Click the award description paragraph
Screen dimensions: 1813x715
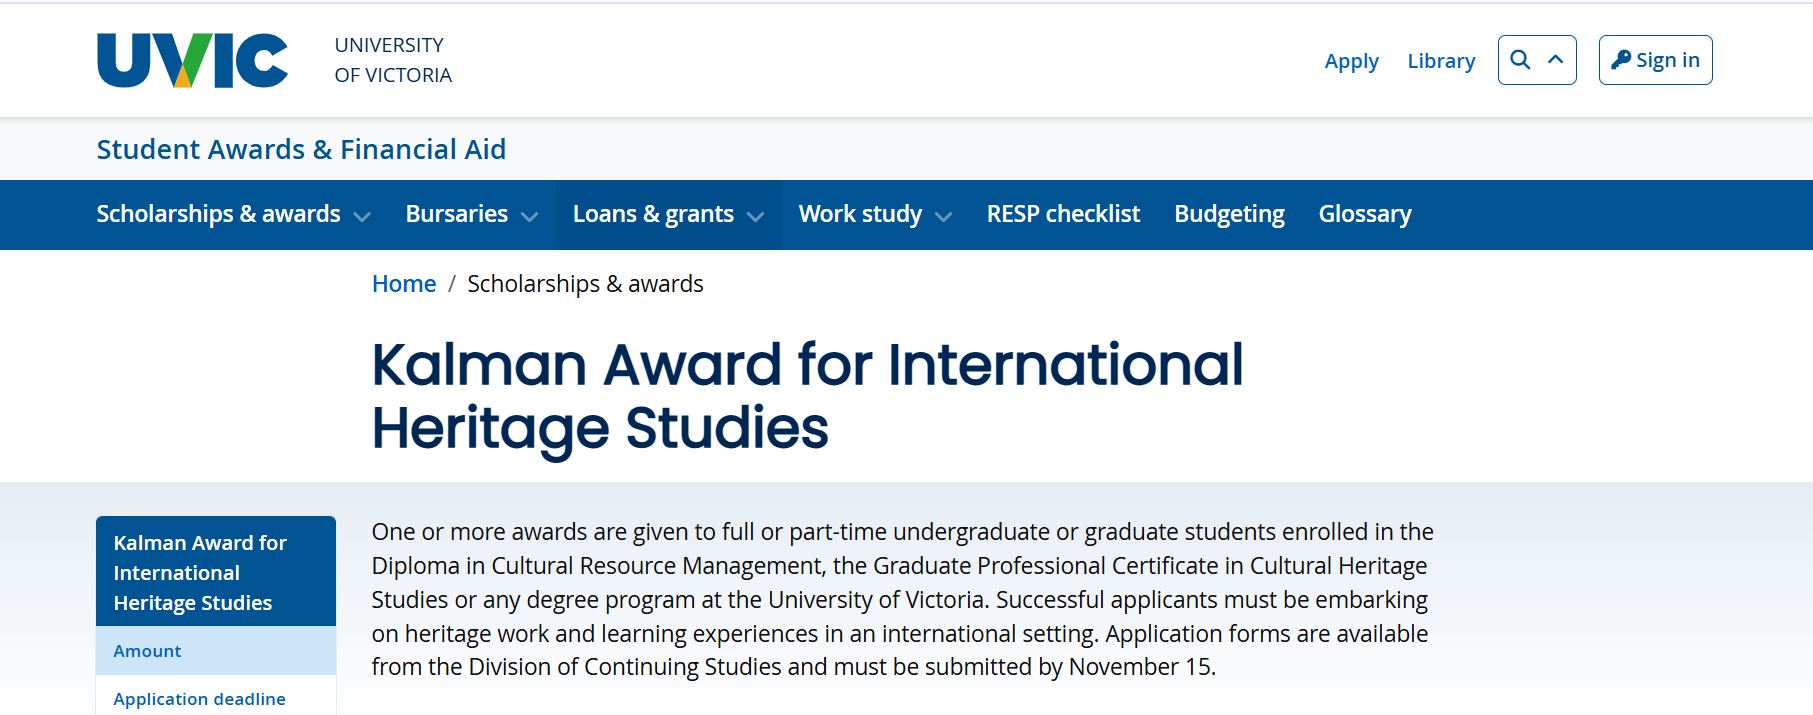902,599
